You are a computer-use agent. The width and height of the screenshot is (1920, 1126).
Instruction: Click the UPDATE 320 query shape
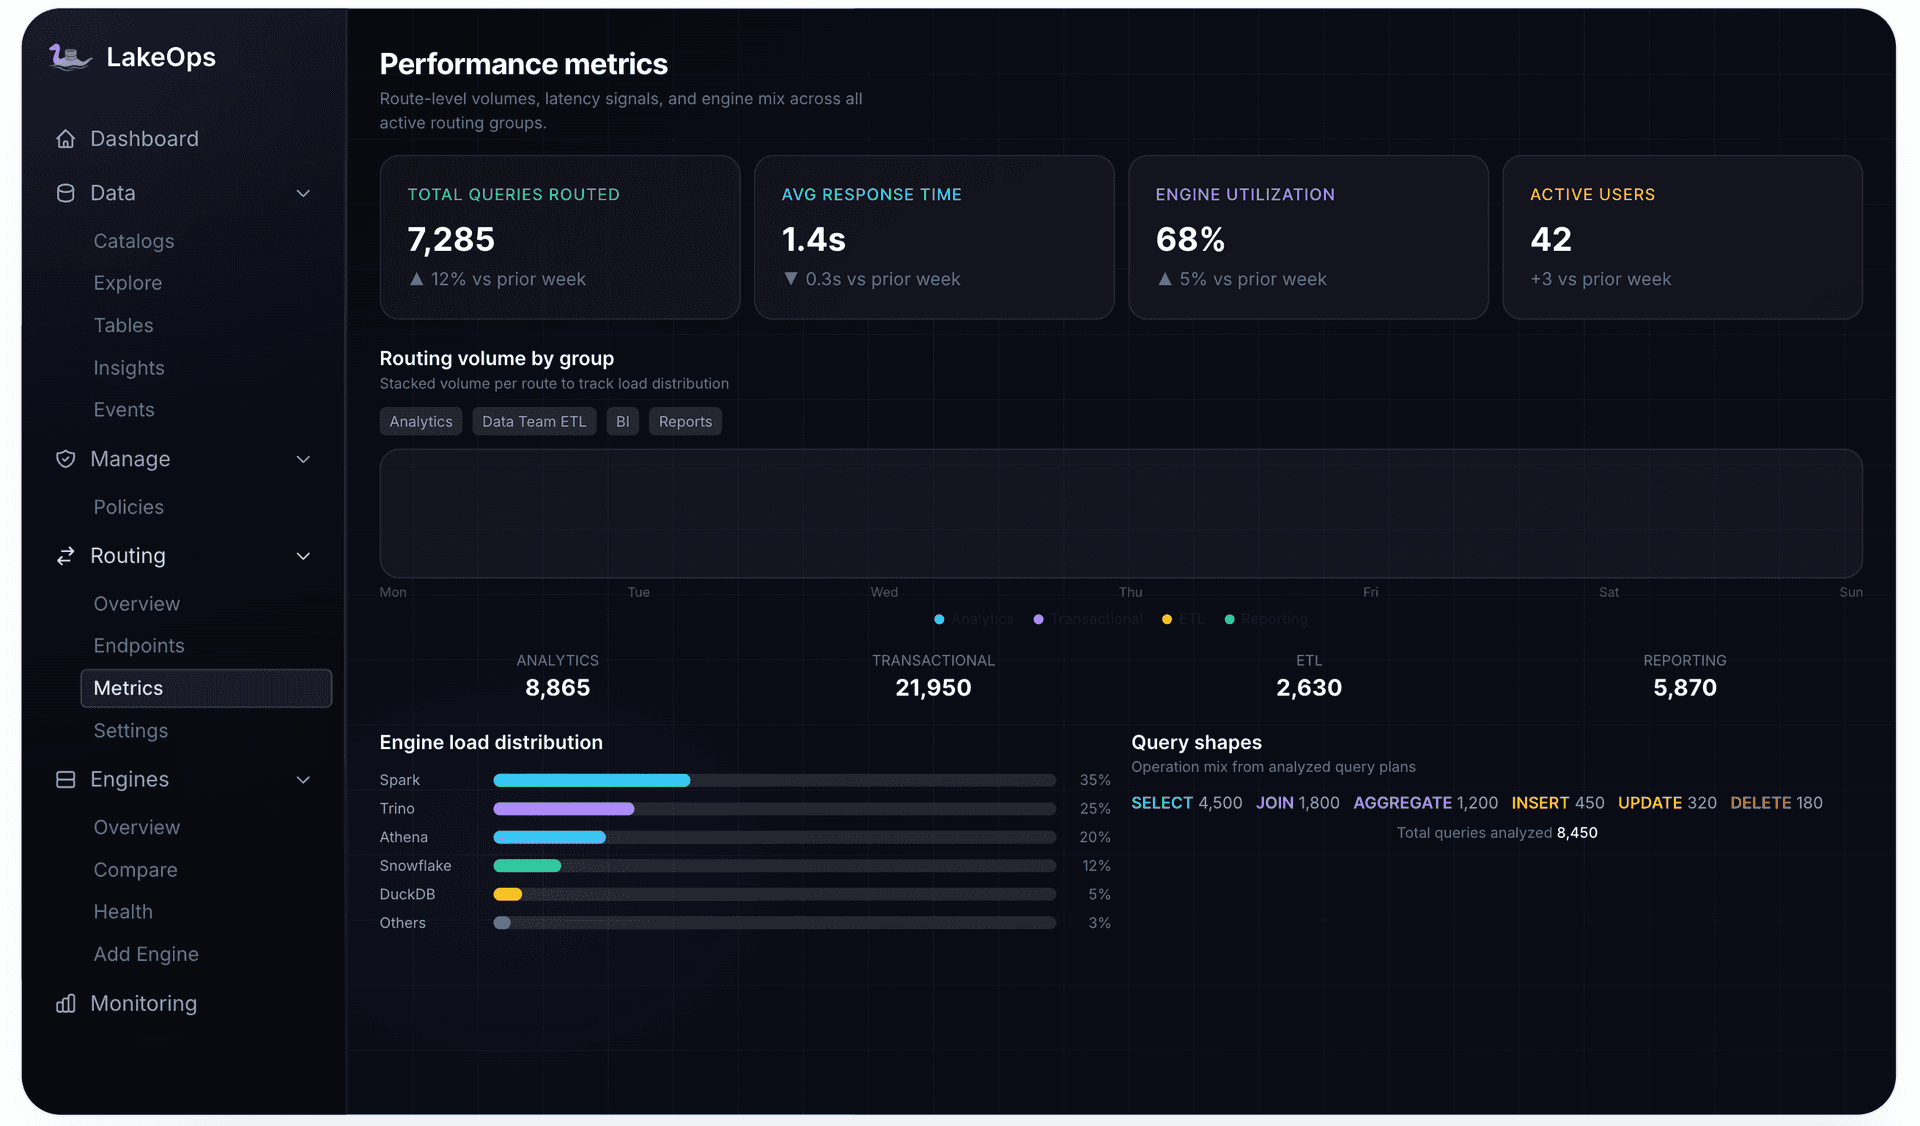point(1667,803)
